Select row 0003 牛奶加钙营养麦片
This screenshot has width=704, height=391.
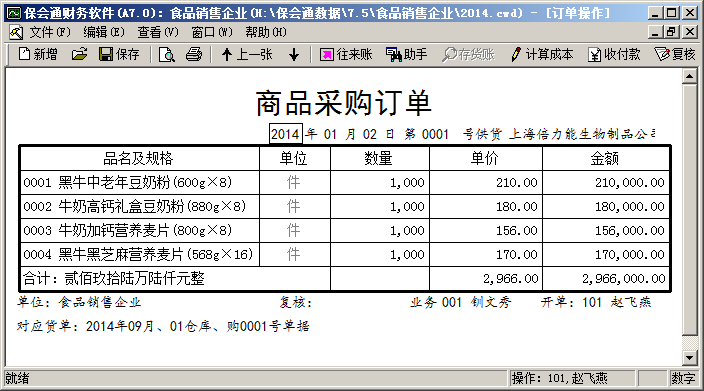click(x=140, y=230)
